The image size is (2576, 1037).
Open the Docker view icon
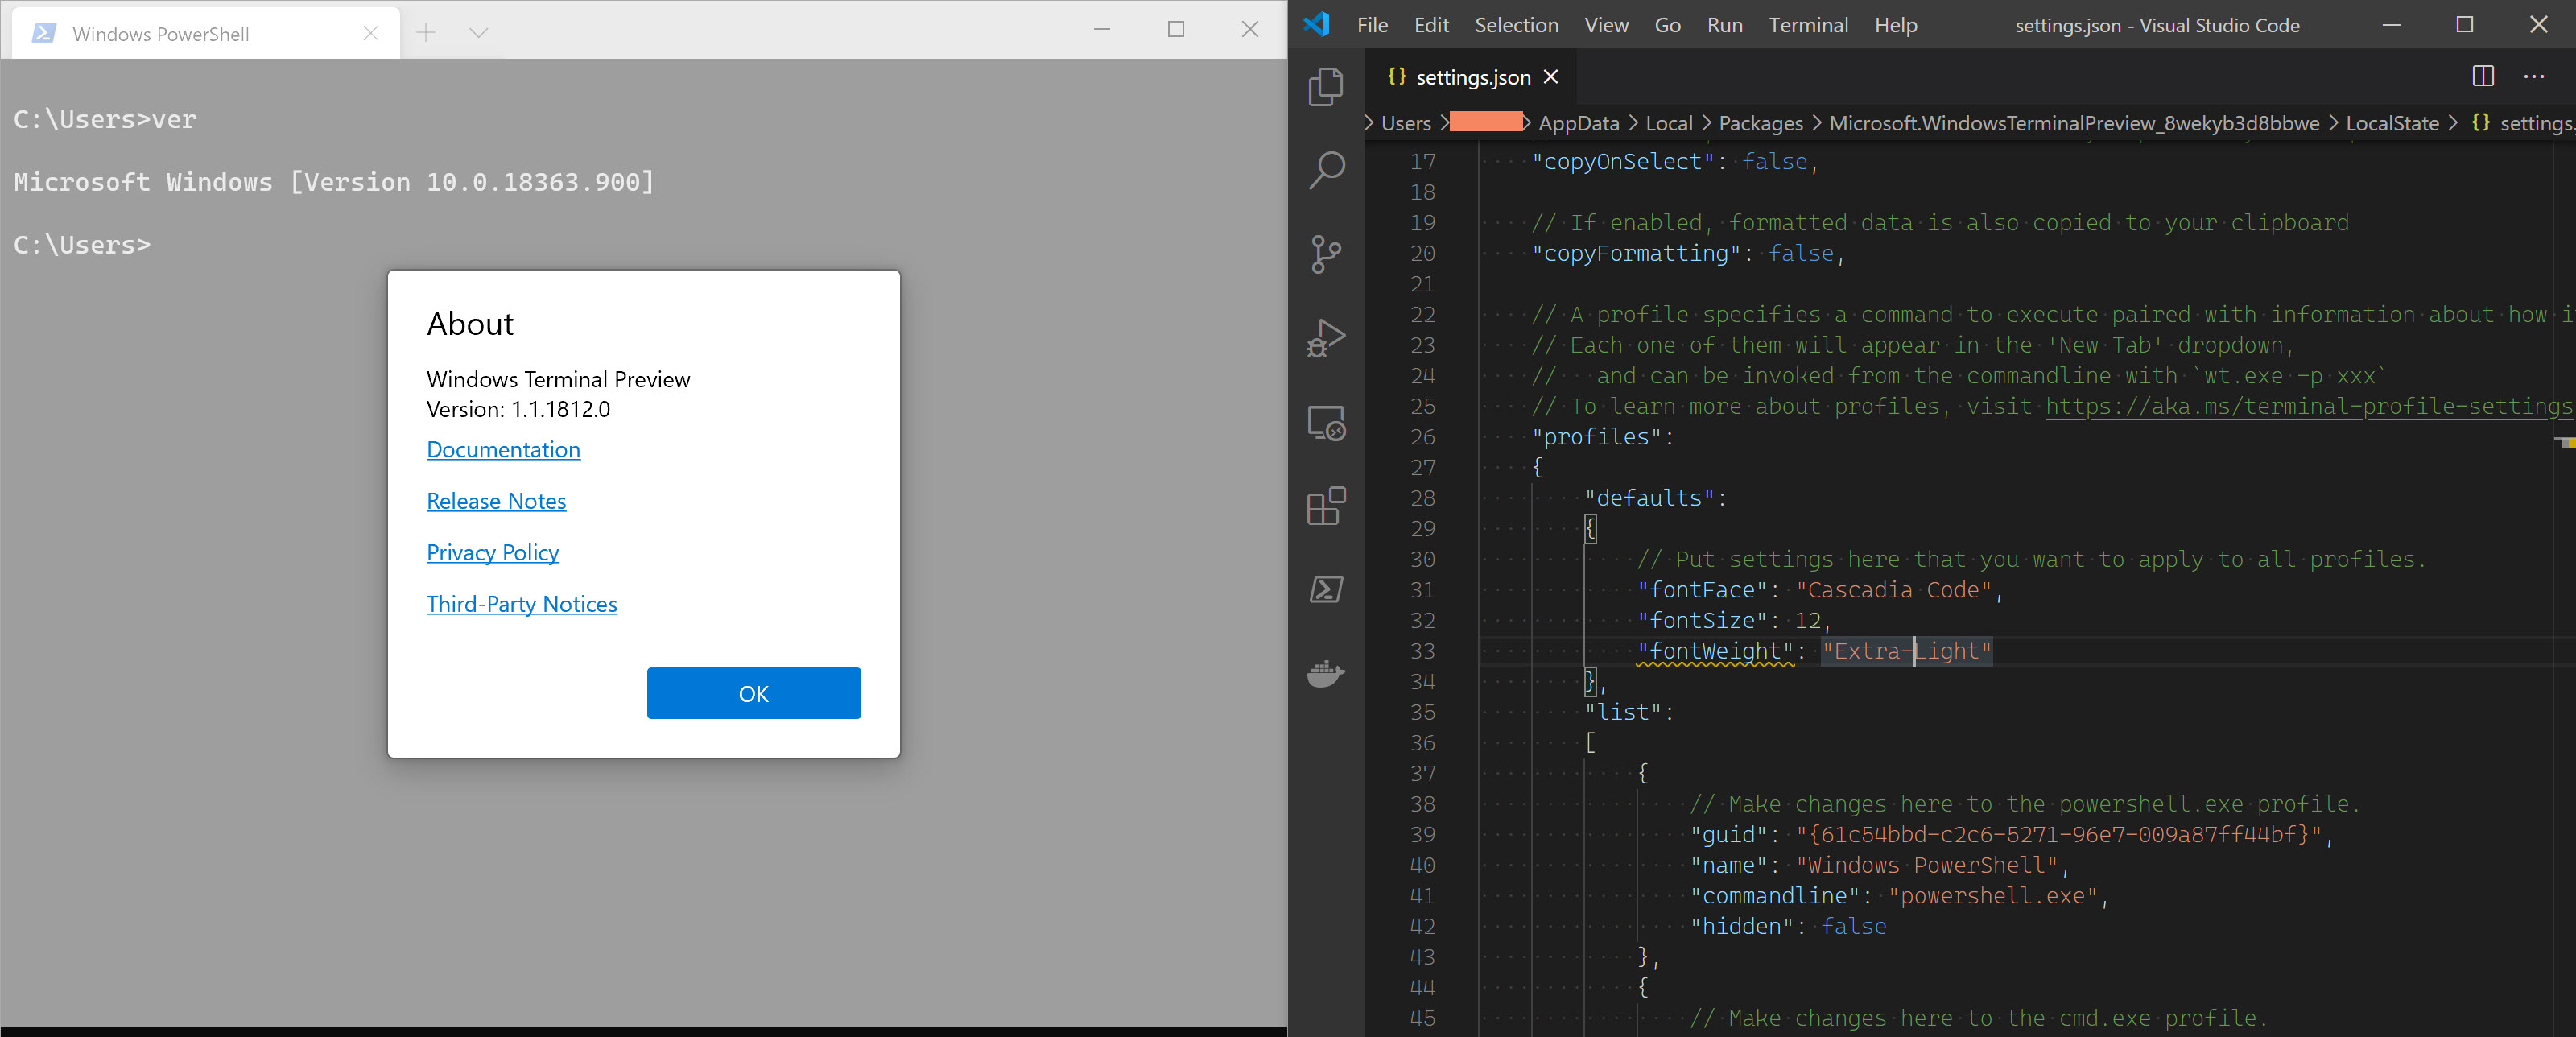pyautogui.click(x=1326, y=674)
